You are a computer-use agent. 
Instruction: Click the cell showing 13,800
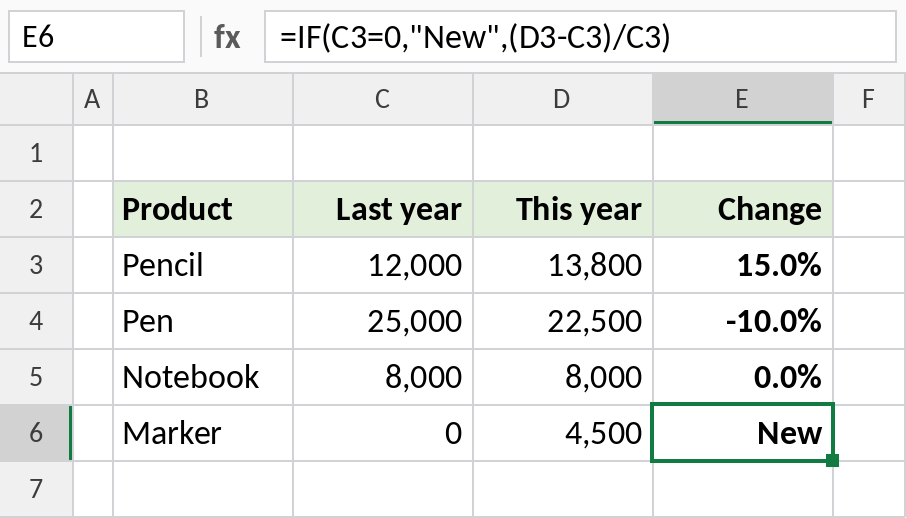click(x=563, y=265)
